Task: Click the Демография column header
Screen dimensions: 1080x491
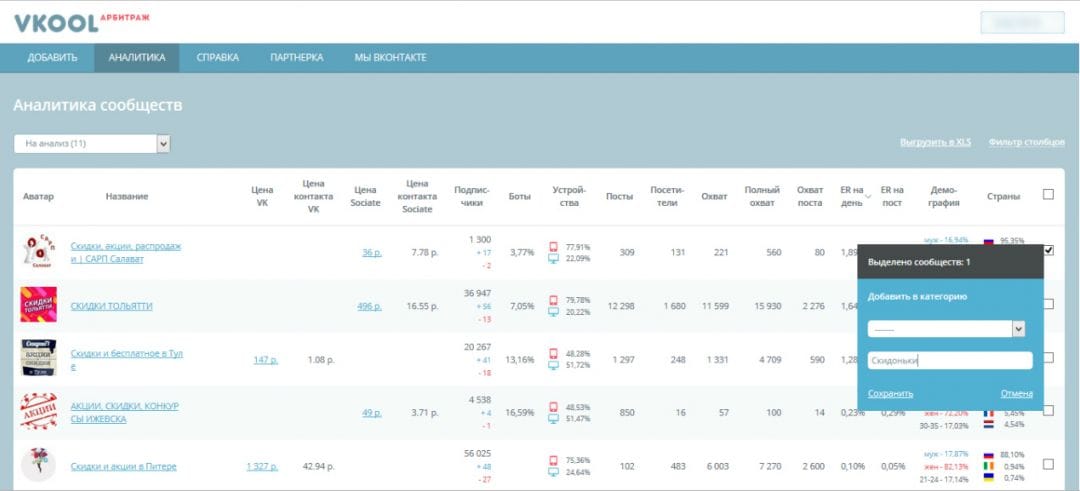Action: point(944,196)
